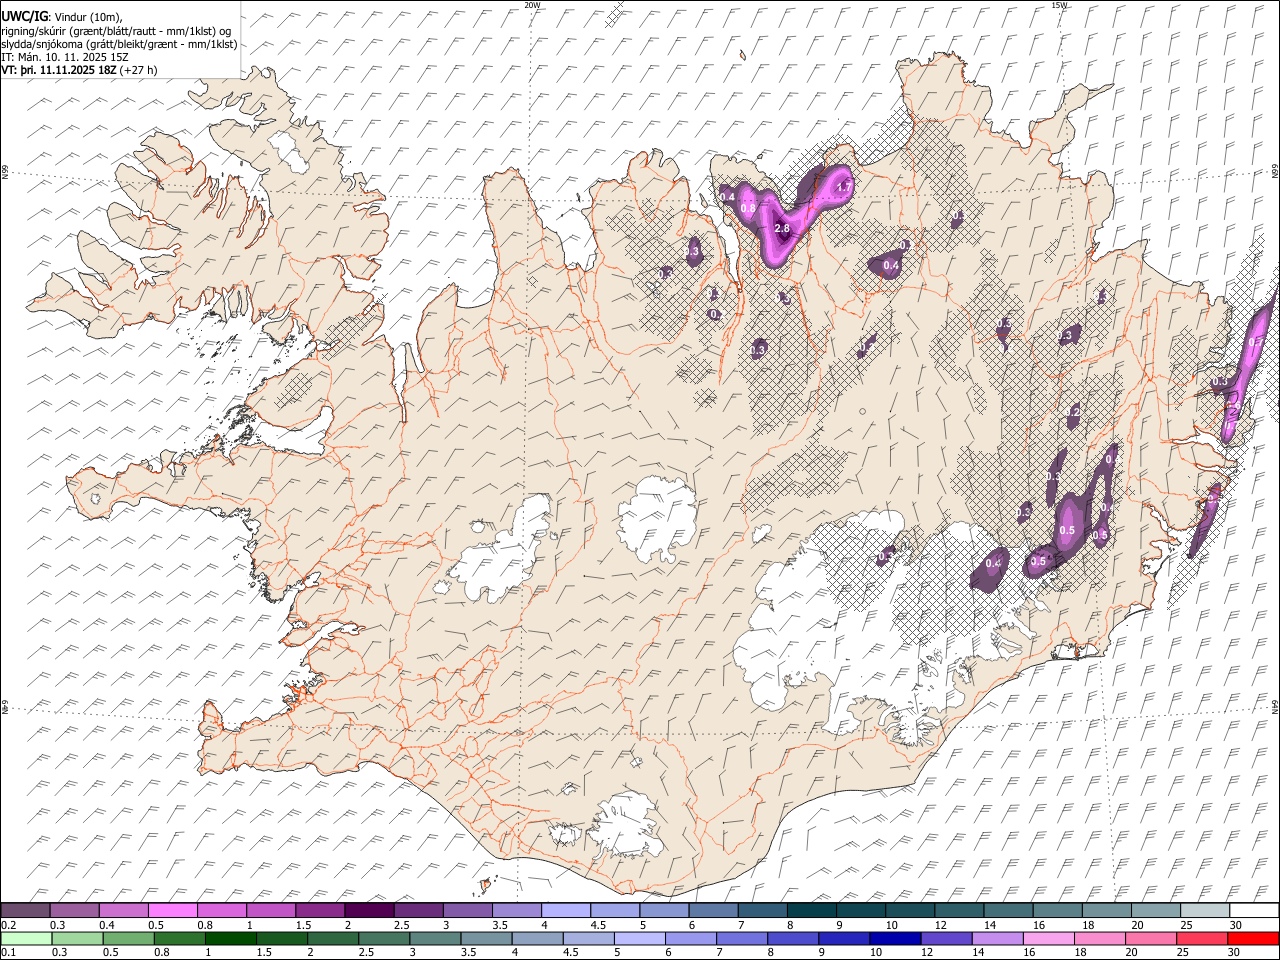
Task: Click the 'VT: þri. 11.11.2025 18Z (+27 h)' line
Action: pos(79,70)
